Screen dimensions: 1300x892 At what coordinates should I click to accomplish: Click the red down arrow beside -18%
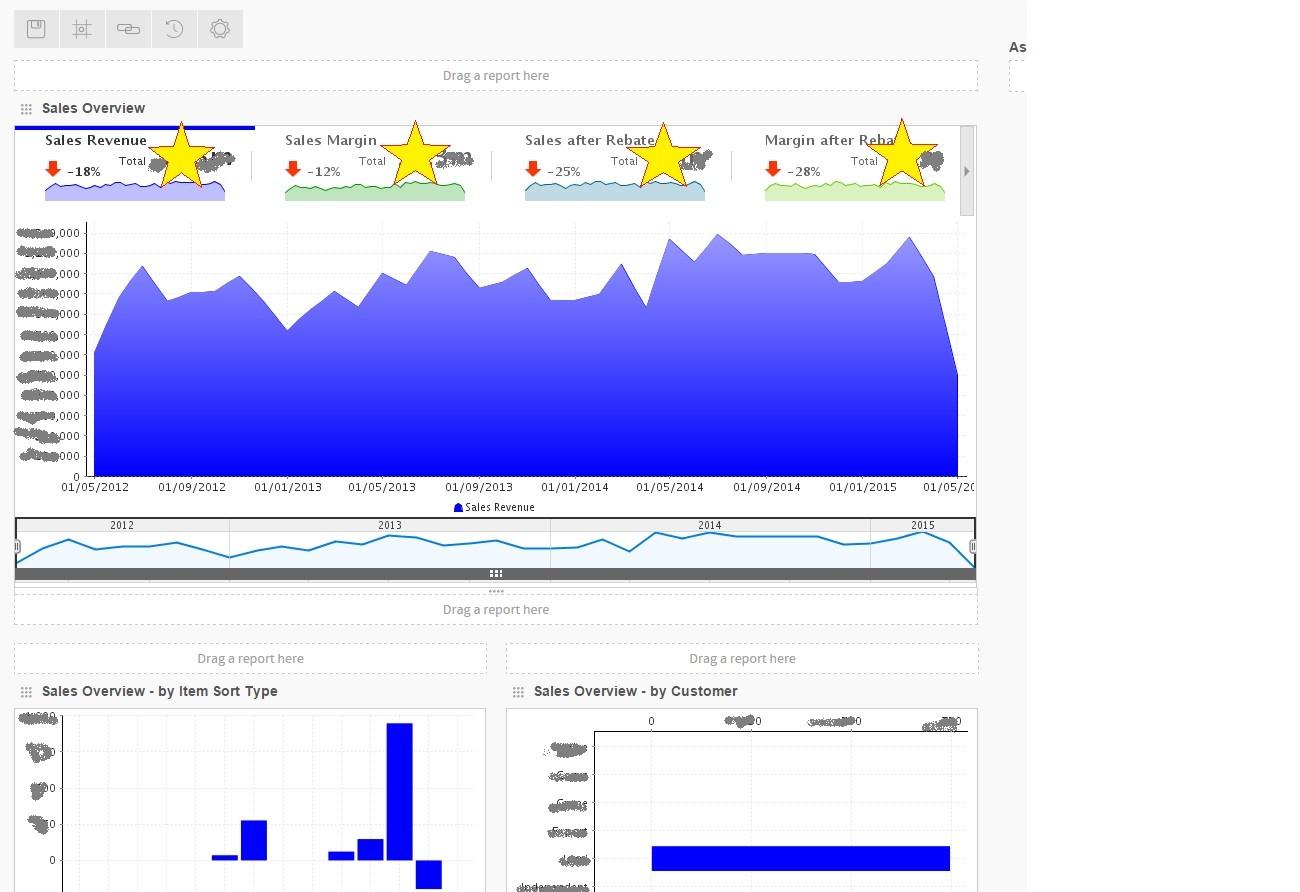53,169
